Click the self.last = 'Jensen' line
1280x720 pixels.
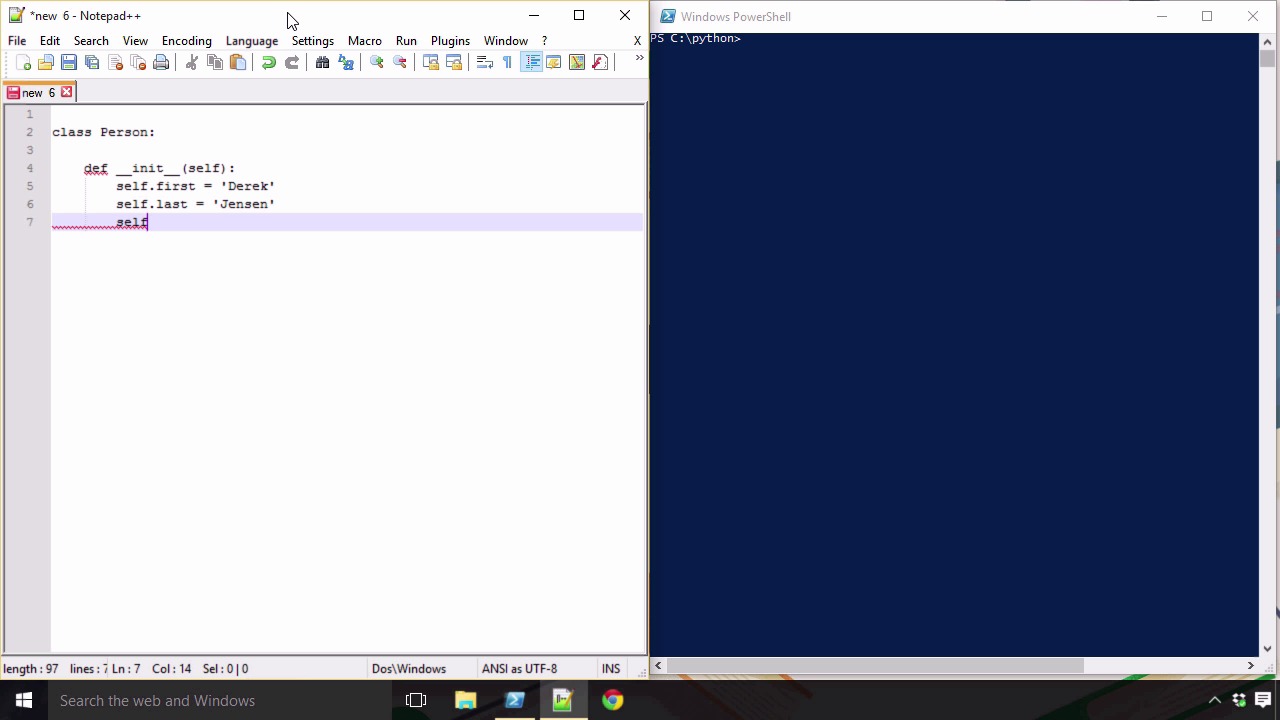(195, 204)
